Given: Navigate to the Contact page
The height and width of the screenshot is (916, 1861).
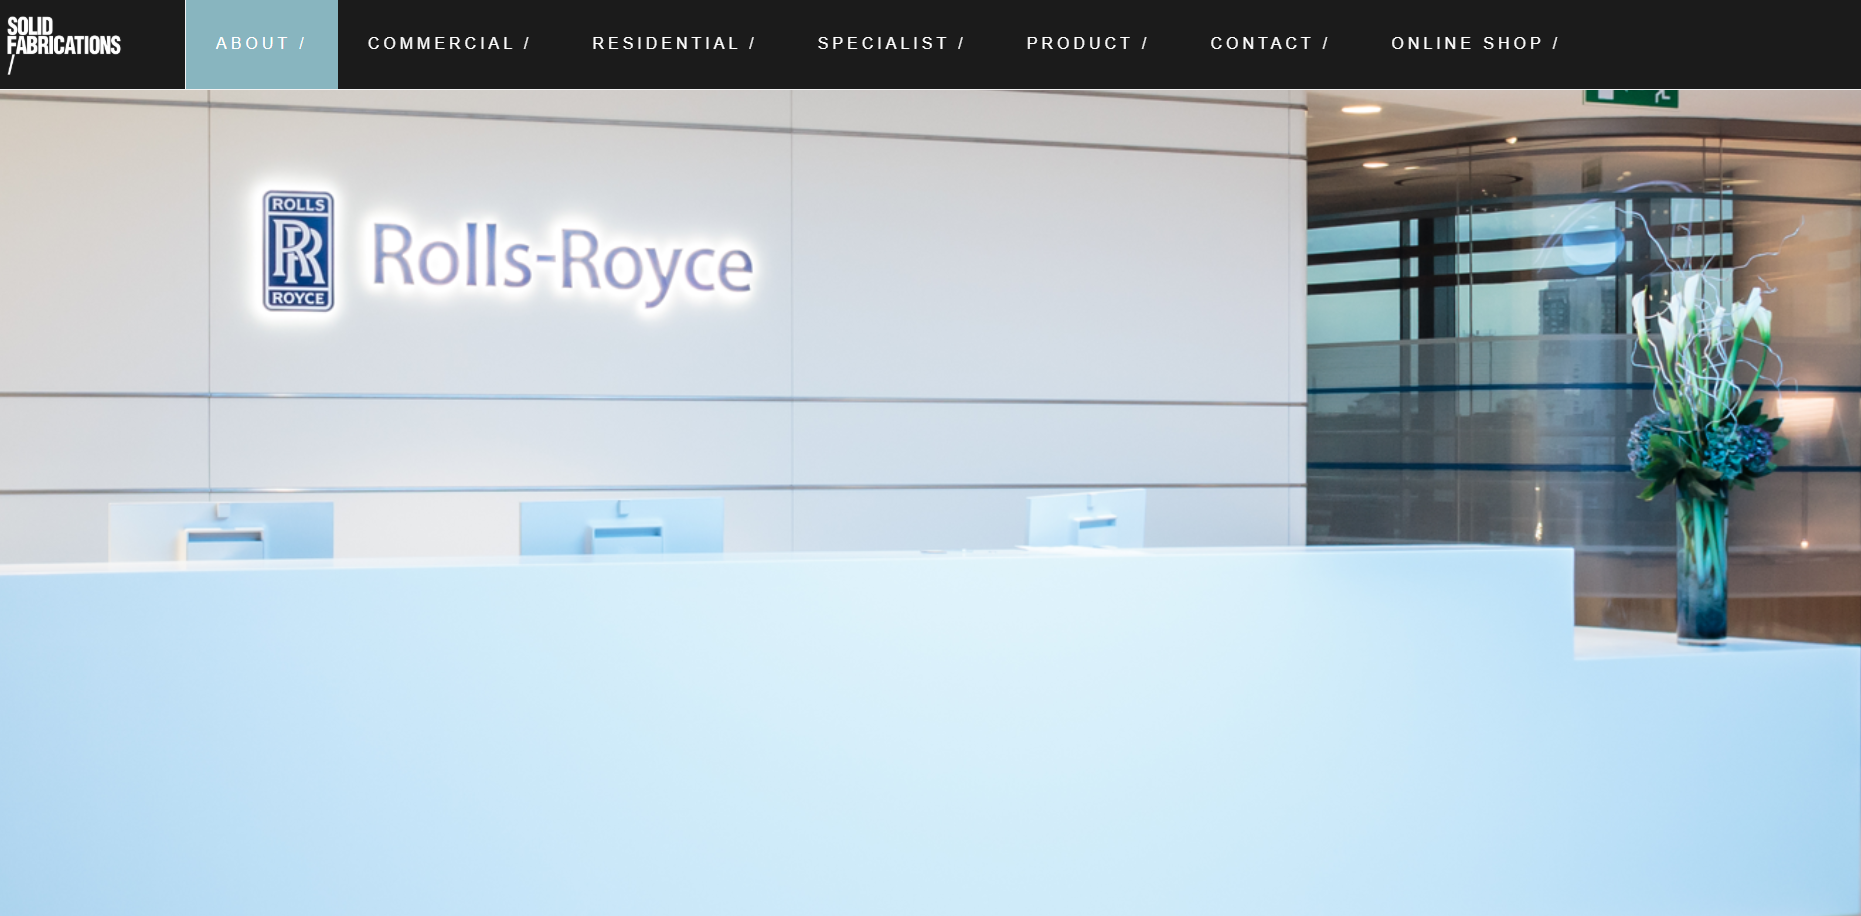Looking at the screenshot, I should 1269,44.
